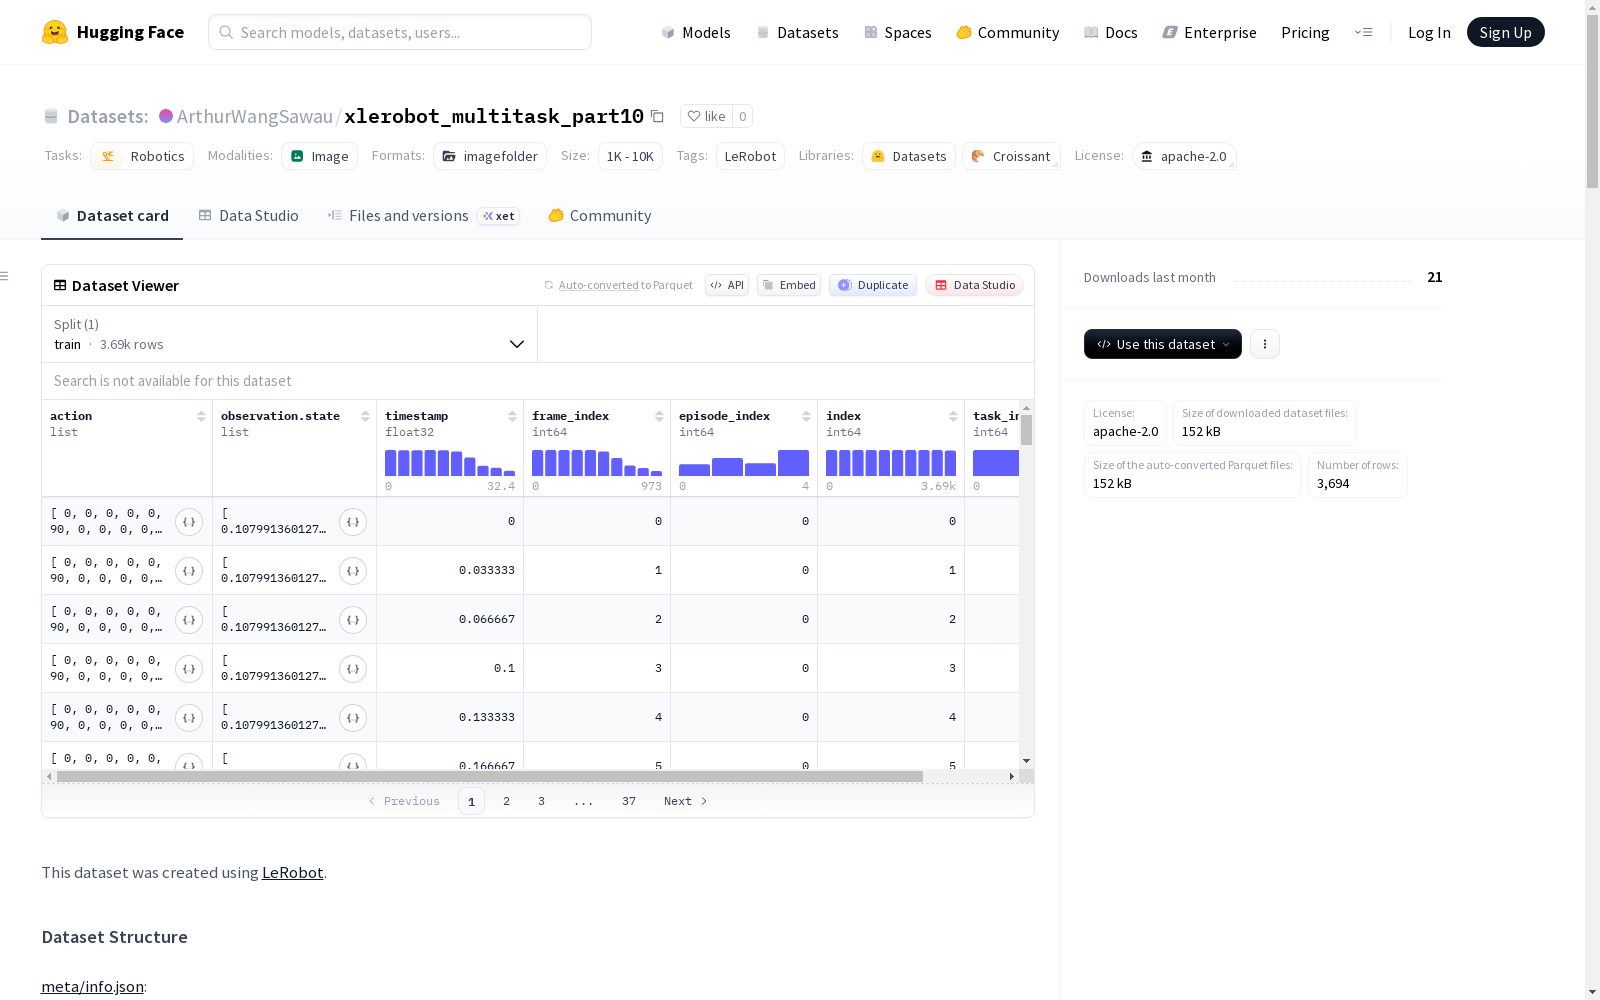The height and width of the screenshot is (1000, 1600).
Task: Expand action cell in timestamp 0.033333 row
Action: pyautogui.click(x=189, y=571)
